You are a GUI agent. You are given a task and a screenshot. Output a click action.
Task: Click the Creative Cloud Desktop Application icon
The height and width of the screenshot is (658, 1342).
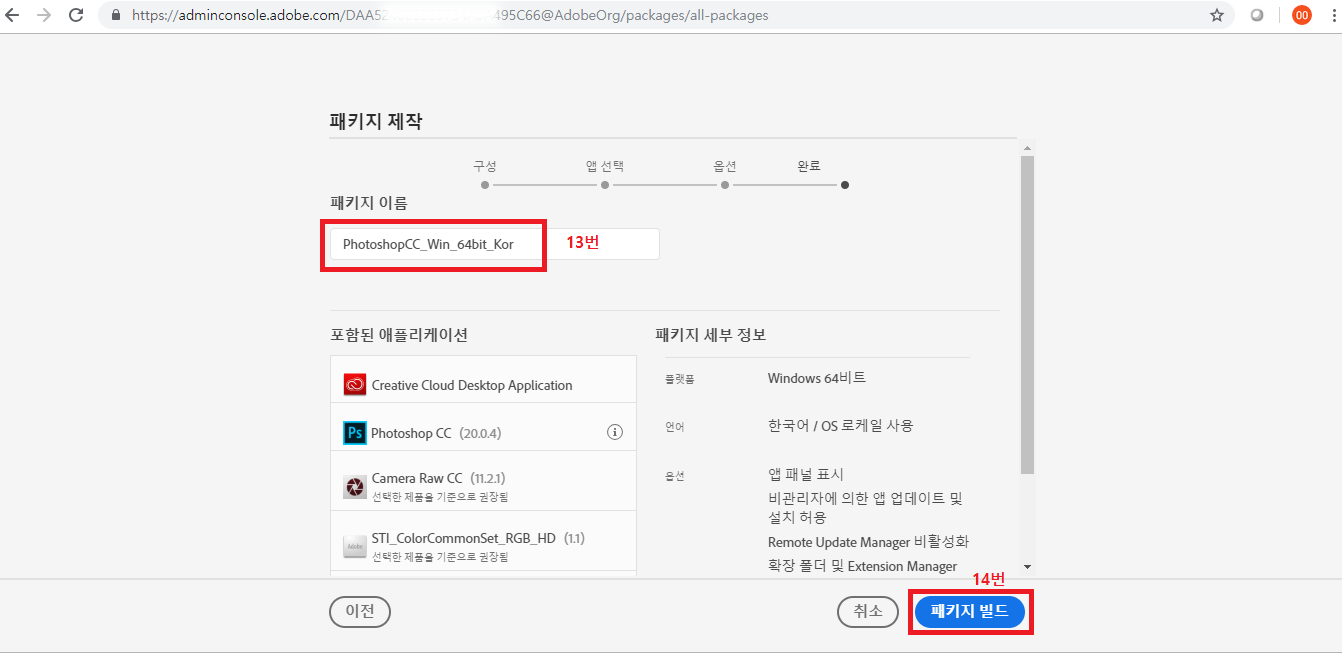355,385
